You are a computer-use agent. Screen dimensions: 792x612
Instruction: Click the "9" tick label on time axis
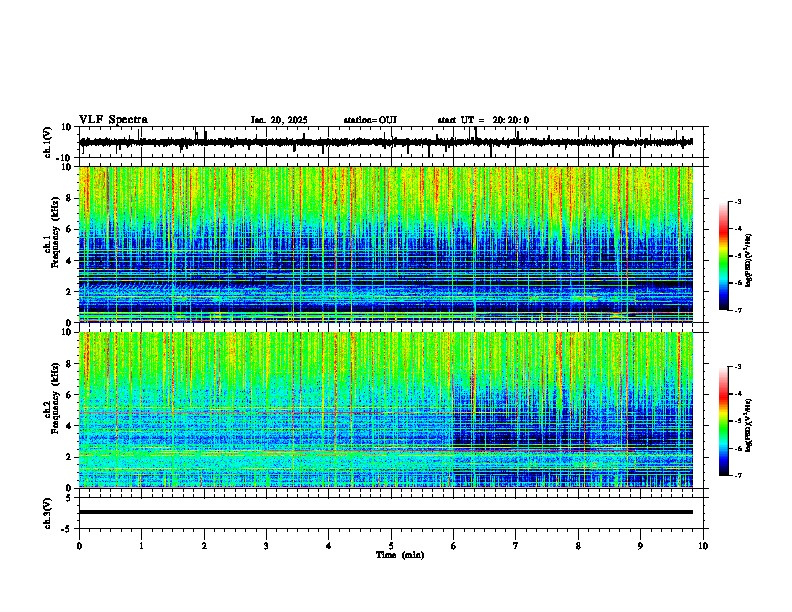pos(640,546)
